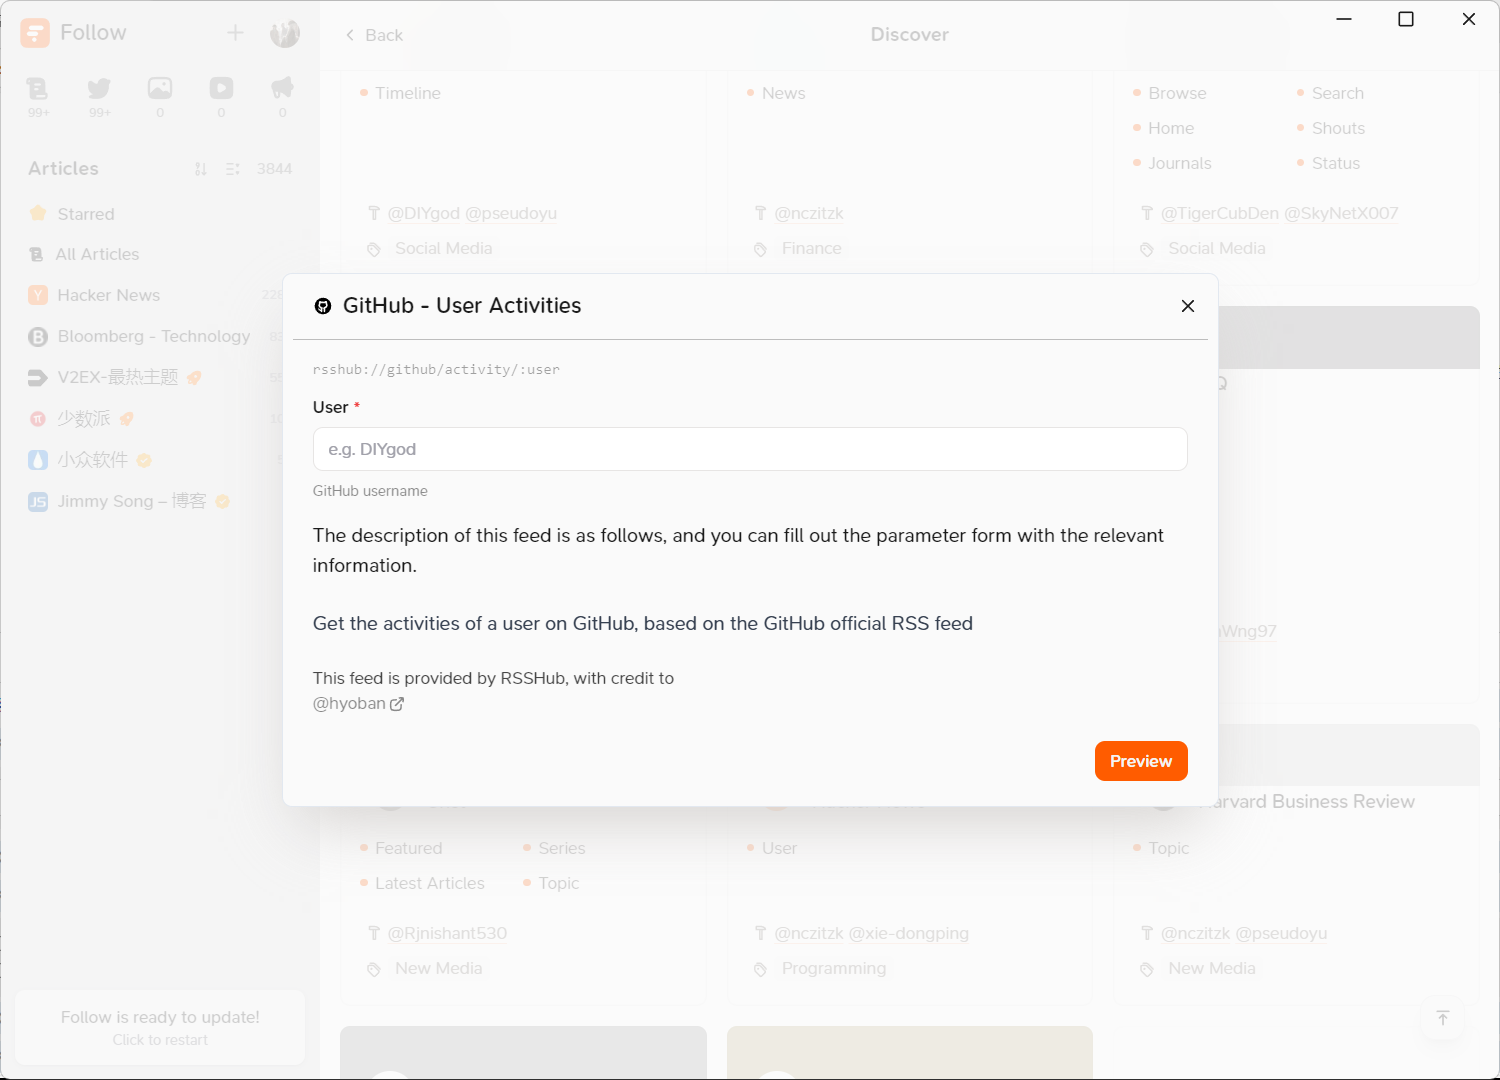Click the verified badge next to 小众软件
This screenshot has width=1500, height=1080.
[144, 460]
